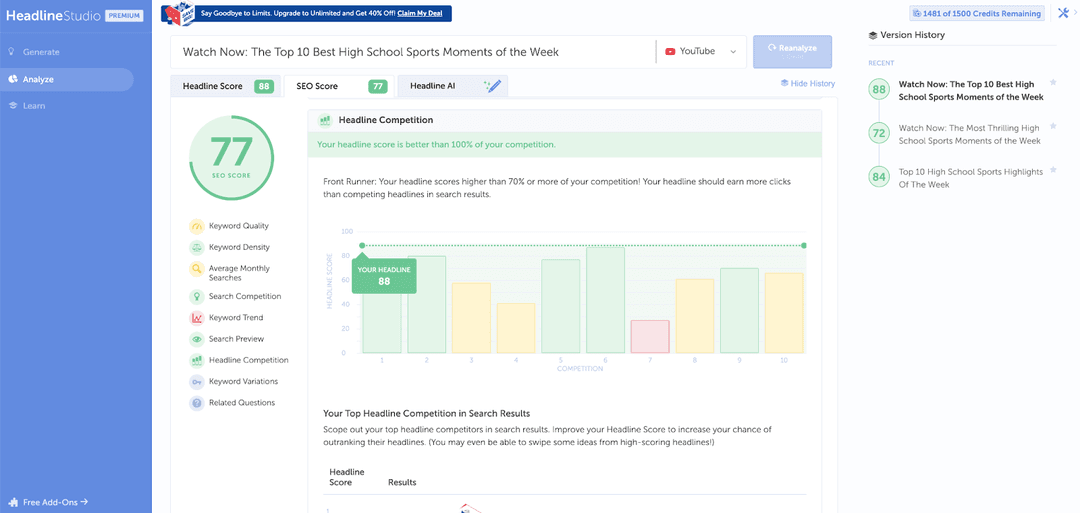Open the YouTube platform dropdown
This screenshot has height=513, width=1080.
tap(701, 52)
